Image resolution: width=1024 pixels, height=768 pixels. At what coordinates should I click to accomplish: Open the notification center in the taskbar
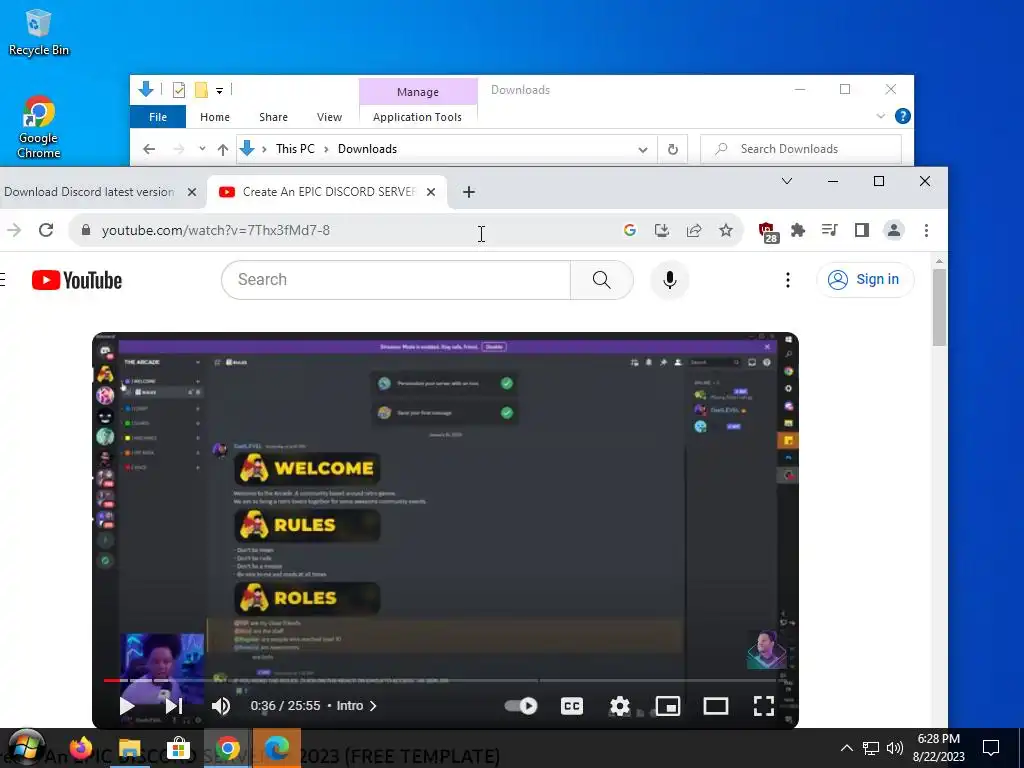coord(991,748)
